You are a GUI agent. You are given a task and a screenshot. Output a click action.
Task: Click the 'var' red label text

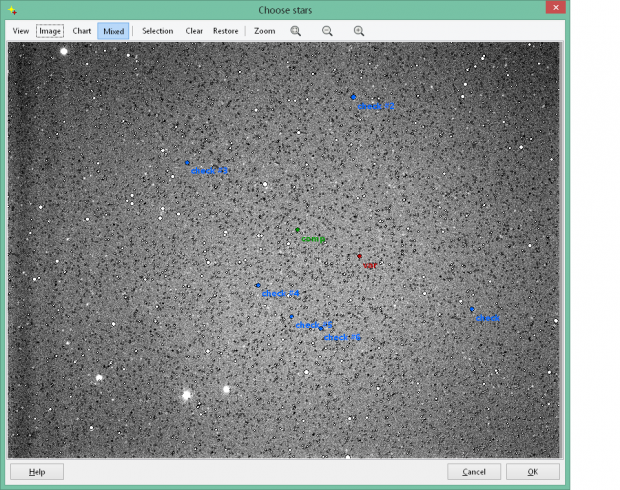[x=370, y=265]
